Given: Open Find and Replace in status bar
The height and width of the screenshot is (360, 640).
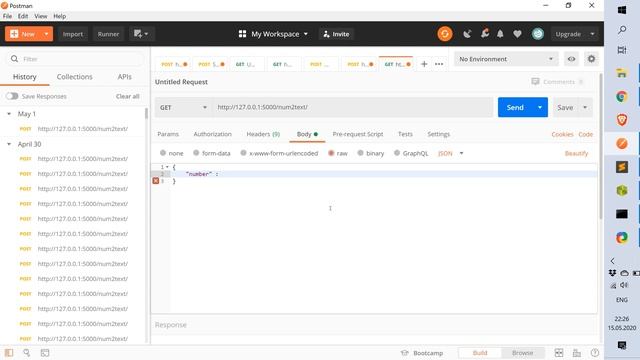Looking at the screenshot, I should click(x=27, y=353).
